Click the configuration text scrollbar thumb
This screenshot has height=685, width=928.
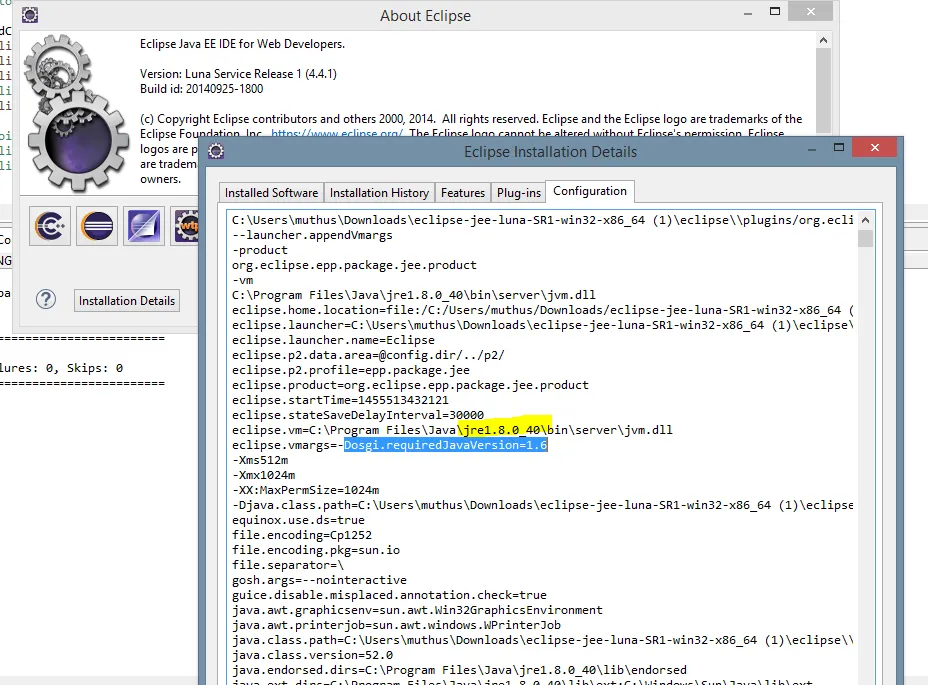coord(865,239)
